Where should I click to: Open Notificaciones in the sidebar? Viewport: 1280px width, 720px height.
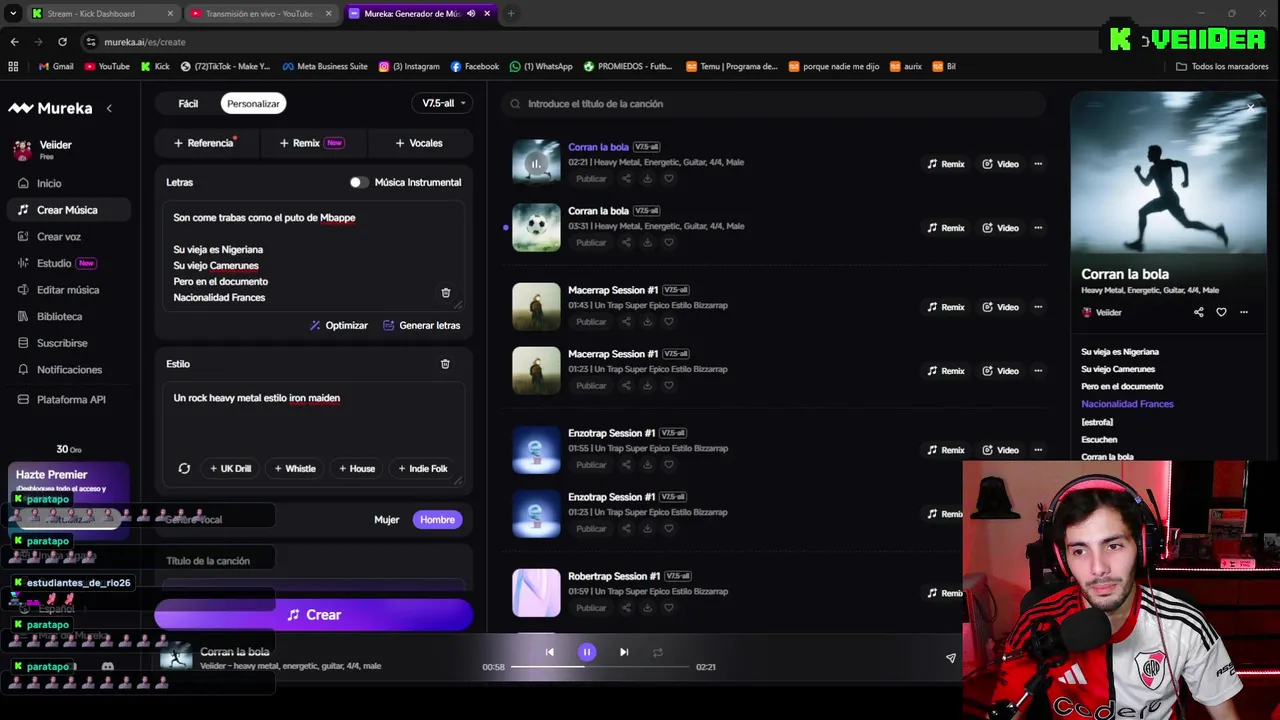70,370
